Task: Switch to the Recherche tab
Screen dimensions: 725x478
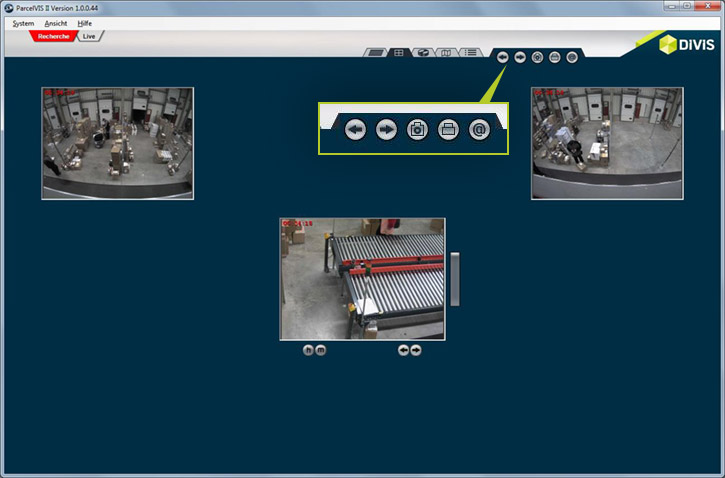Action: (x=53, y=36)
